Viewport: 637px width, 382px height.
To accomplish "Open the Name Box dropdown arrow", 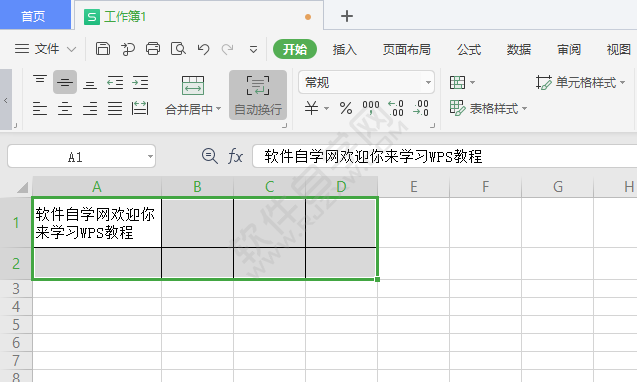I will pyautogui.click(x=150, y=156).
